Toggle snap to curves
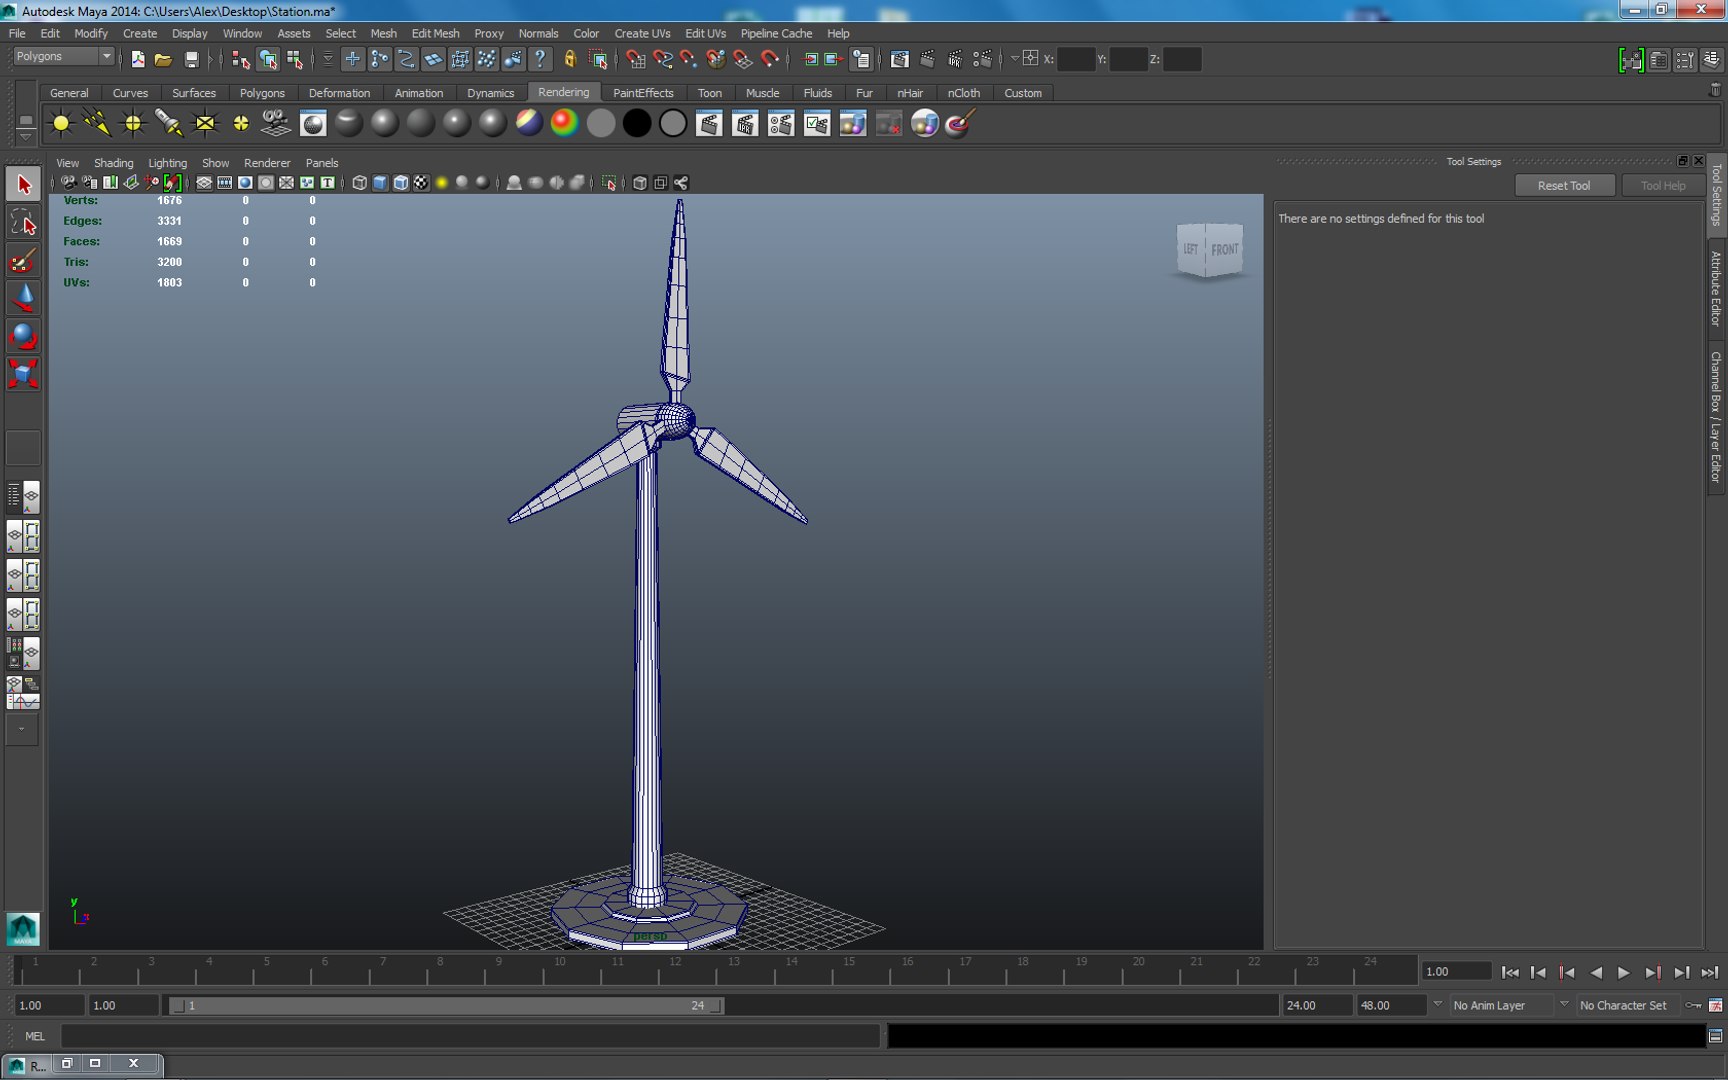1728x1080 pixels. (x=662, y=59)
